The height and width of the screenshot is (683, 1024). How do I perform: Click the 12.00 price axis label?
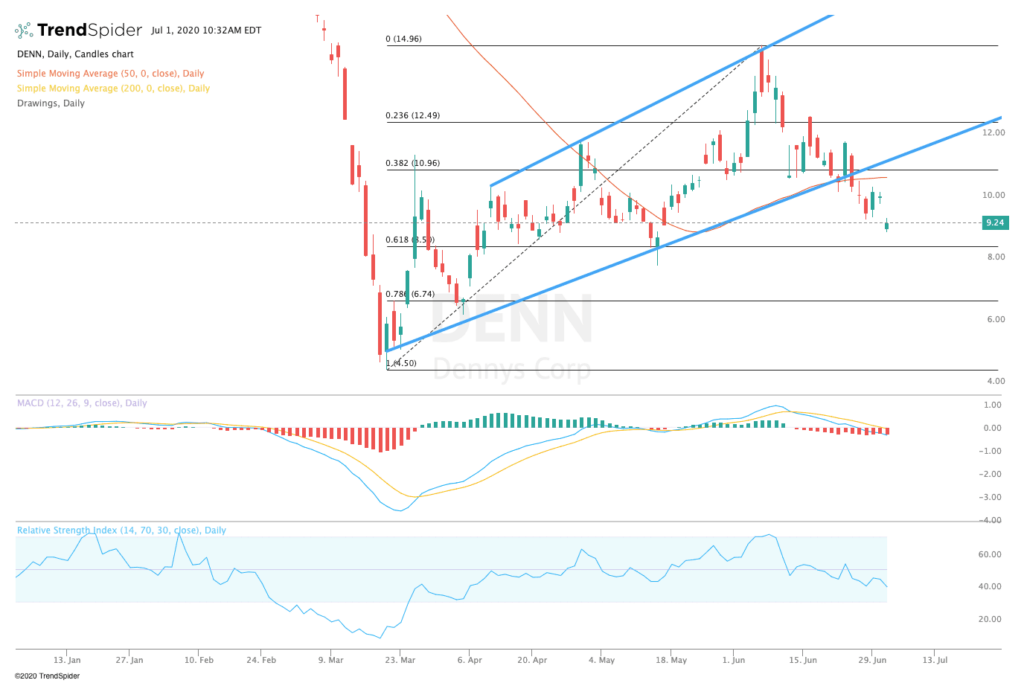(995, 133)
